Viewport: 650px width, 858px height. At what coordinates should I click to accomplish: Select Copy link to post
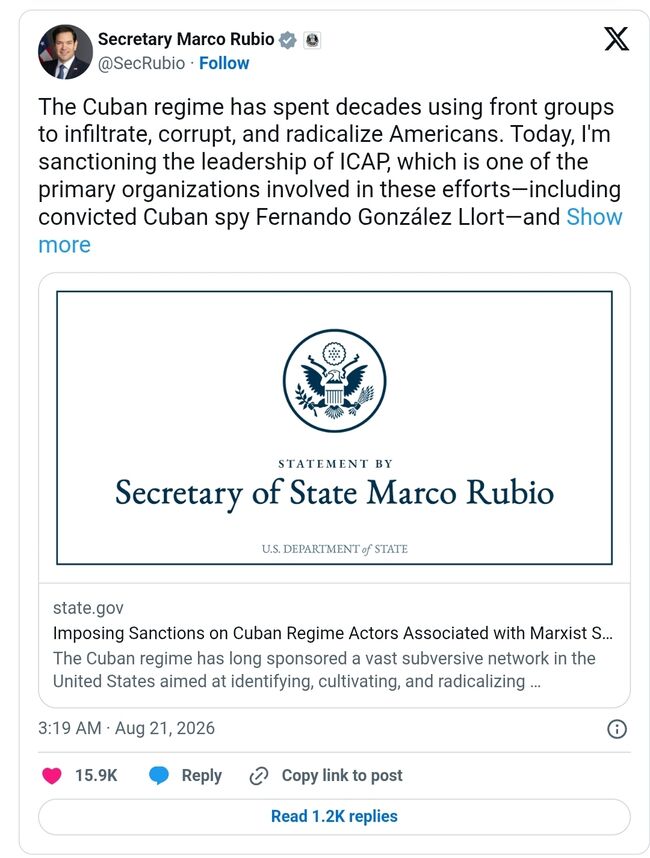(x=342, y=775)
